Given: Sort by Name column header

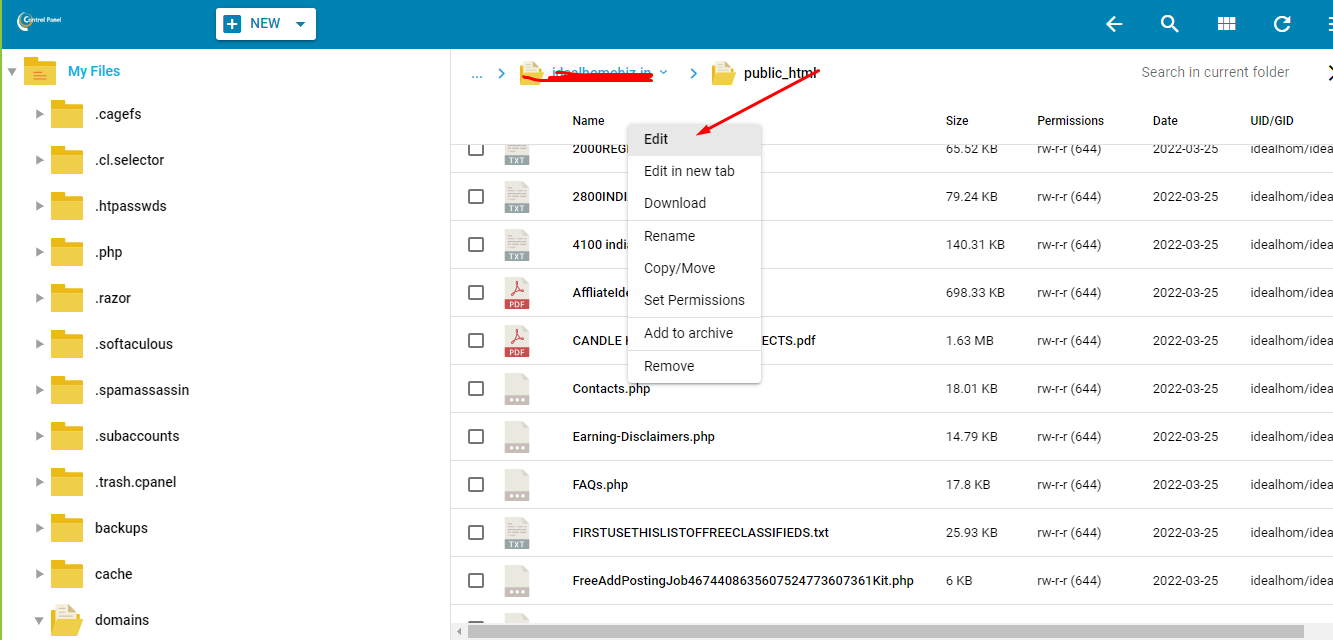Looking at the screenshot, I should [588, 121].
